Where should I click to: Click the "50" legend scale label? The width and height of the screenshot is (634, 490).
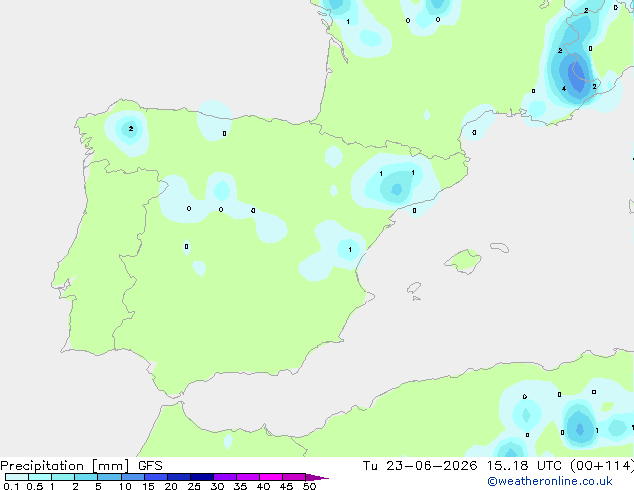tap(309, 486)
